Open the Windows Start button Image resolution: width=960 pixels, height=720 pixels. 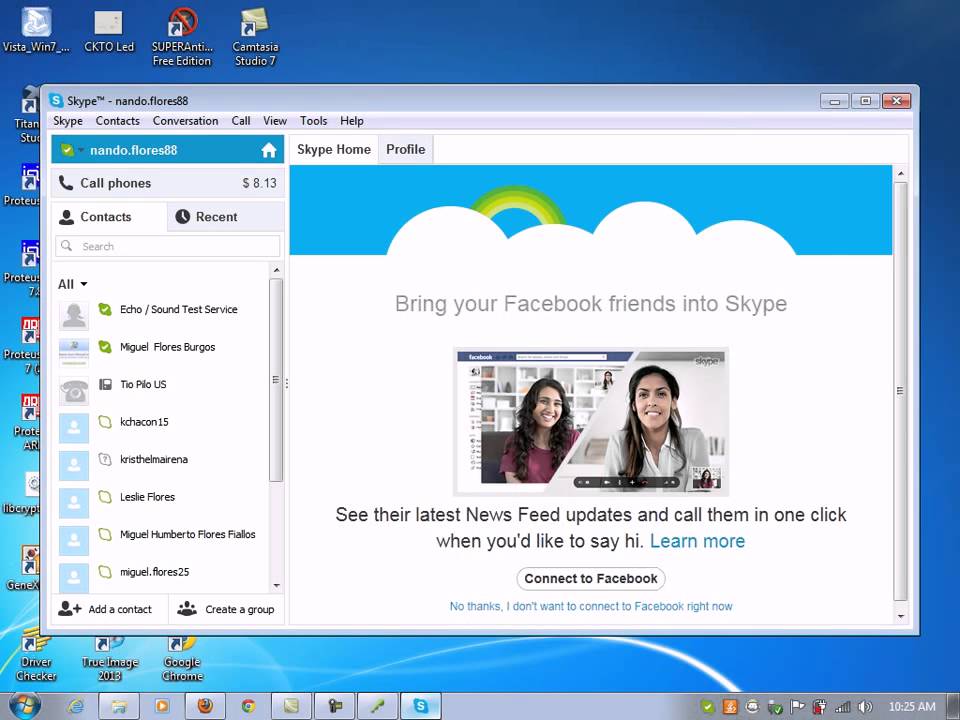tap(24, 706)
